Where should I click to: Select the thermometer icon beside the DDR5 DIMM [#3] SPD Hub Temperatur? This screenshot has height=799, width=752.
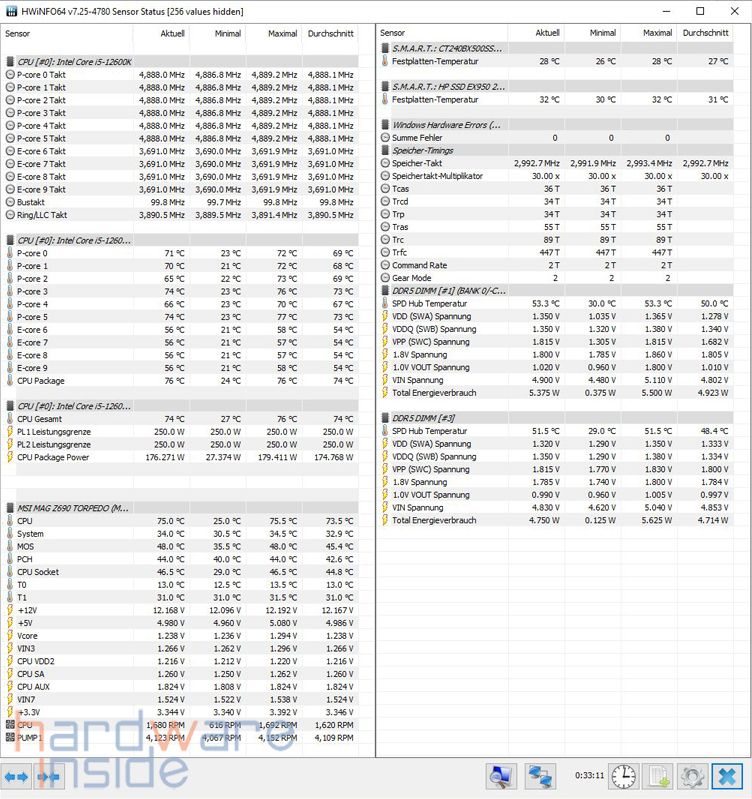385,431
